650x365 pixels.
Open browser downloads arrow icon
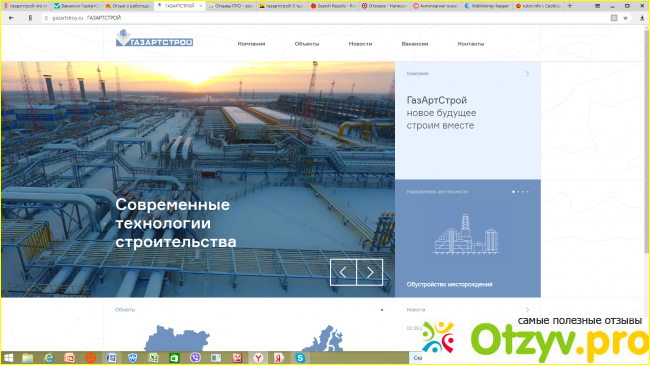642,18
